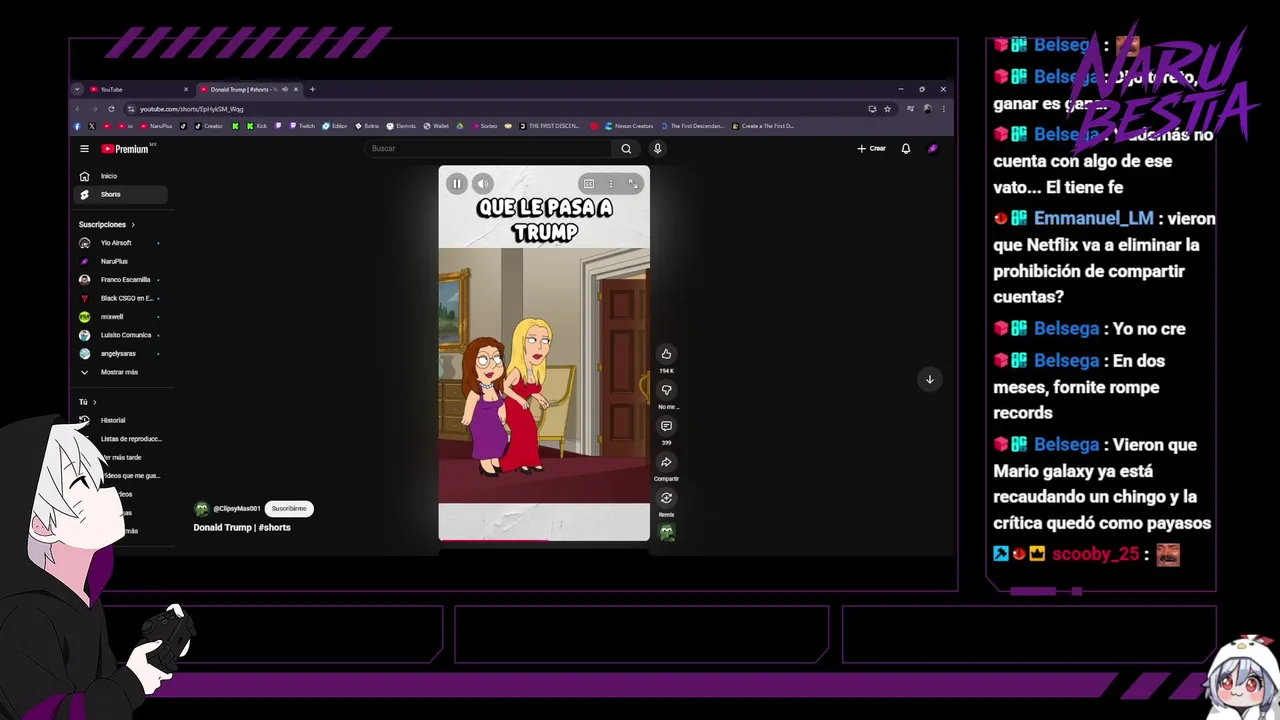Bookmark this page with star icon

click(887, 109)
